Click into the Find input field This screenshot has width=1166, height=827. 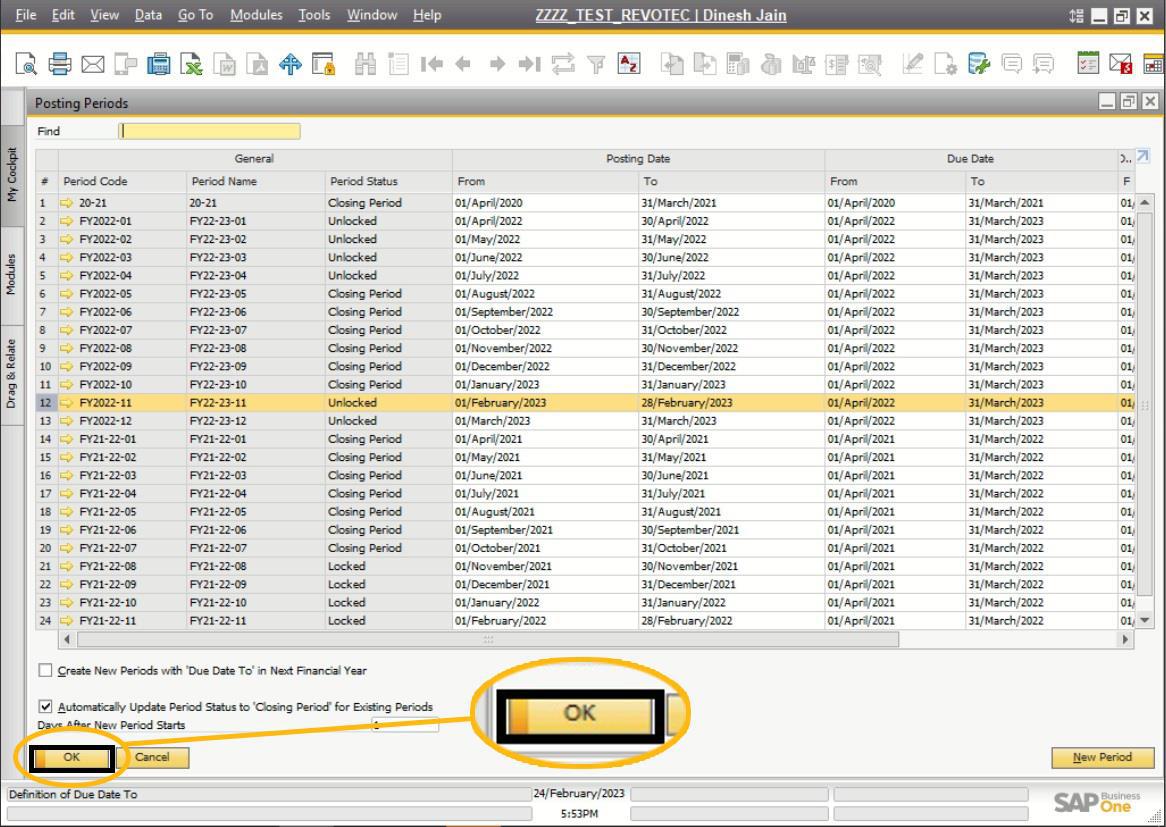pyautogui.click(x=210, y=131)
